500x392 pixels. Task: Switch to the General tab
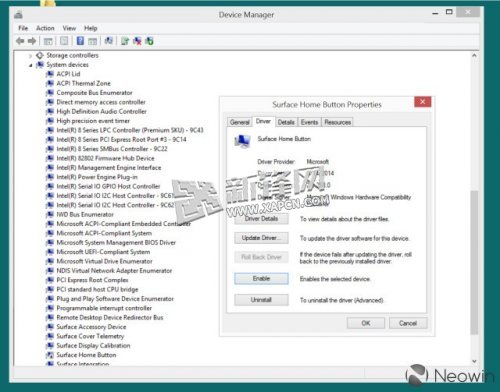(x=240, y=122)
